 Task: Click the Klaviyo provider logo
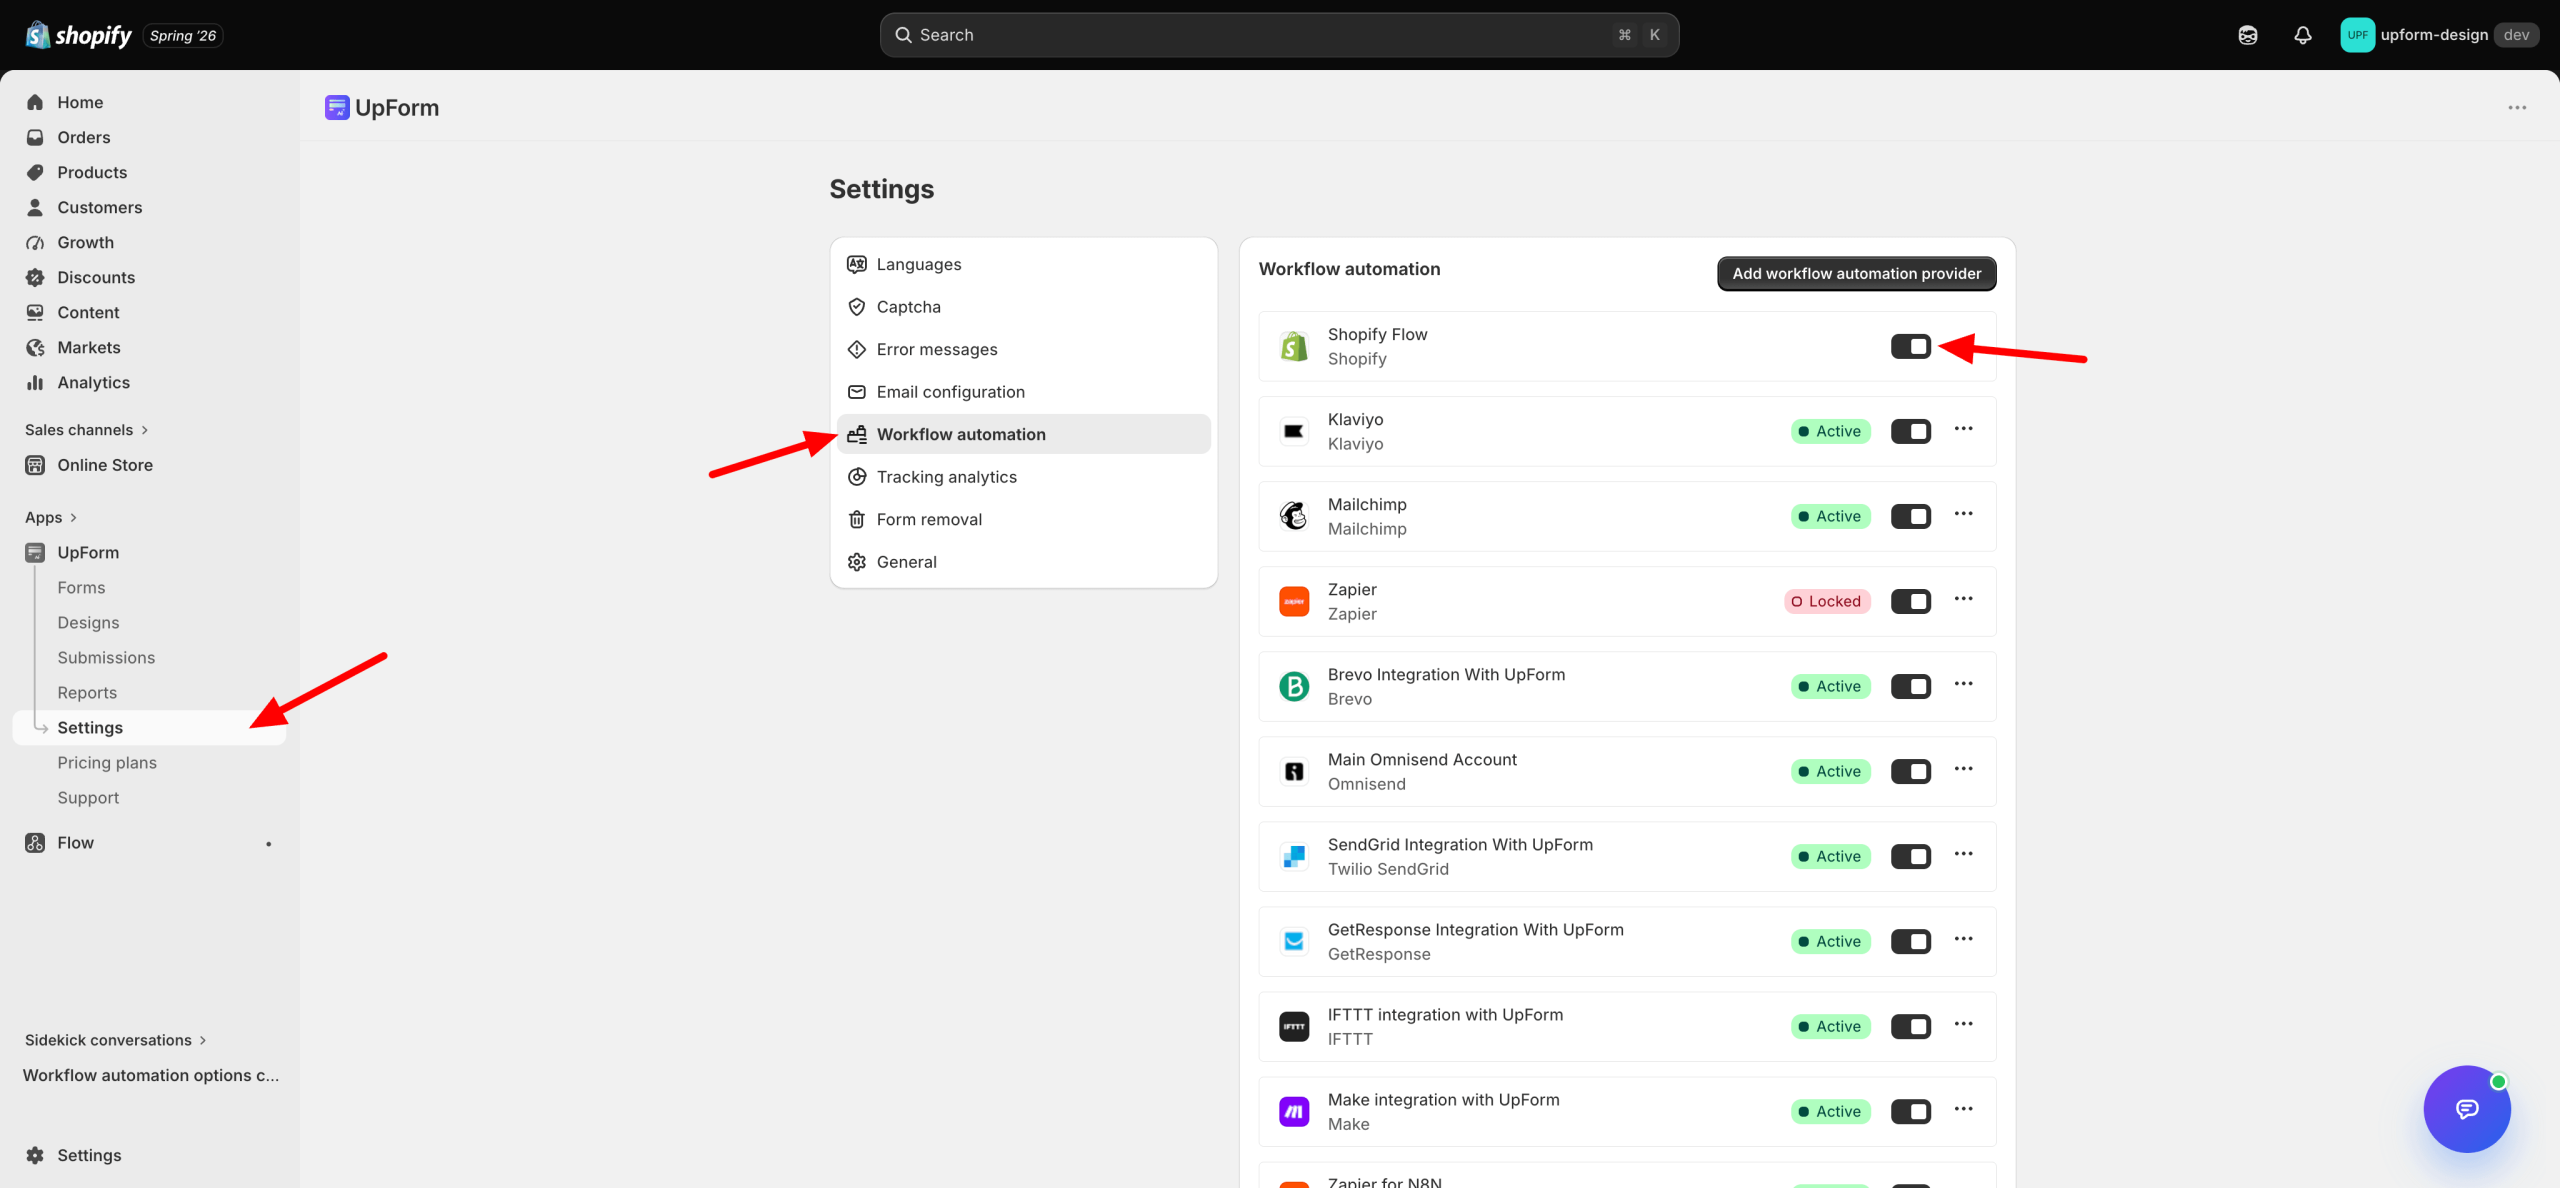[1294, 432]
